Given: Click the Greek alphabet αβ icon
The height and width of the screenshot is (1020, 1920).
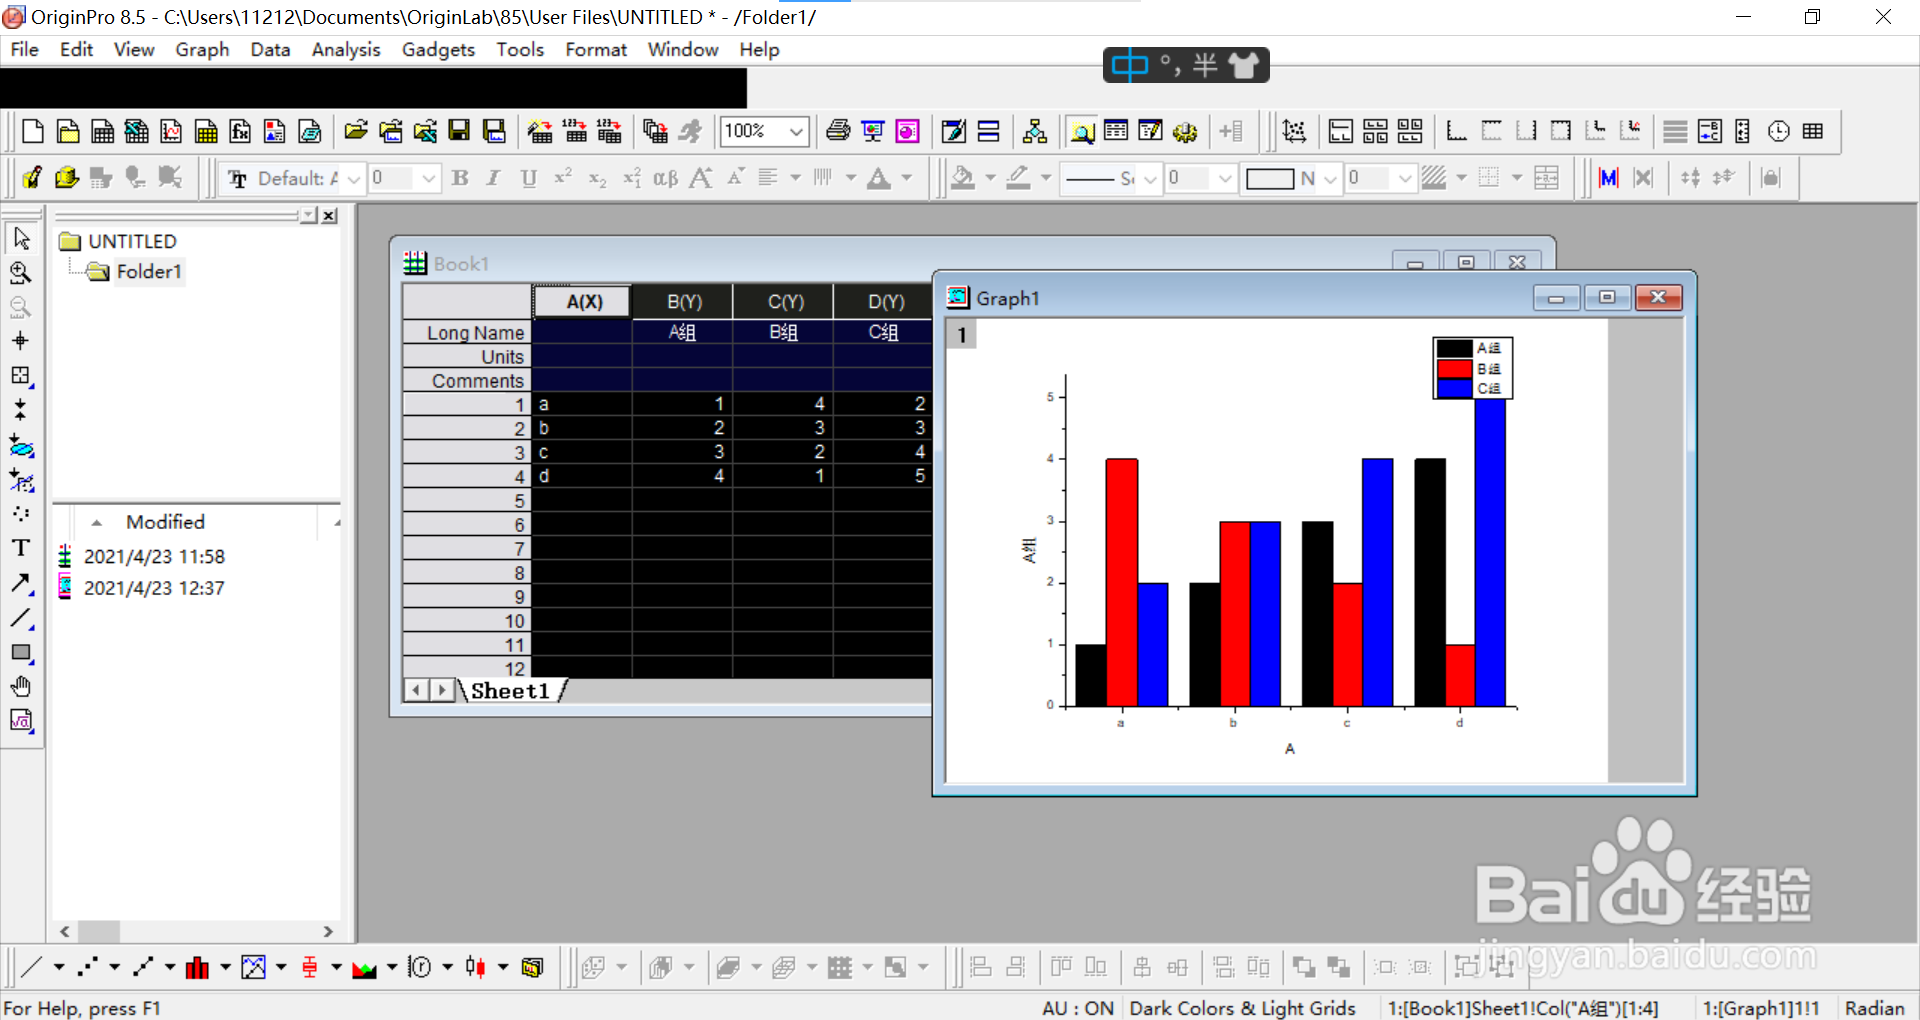Looking at the screenshot, I should click(665, 178).
